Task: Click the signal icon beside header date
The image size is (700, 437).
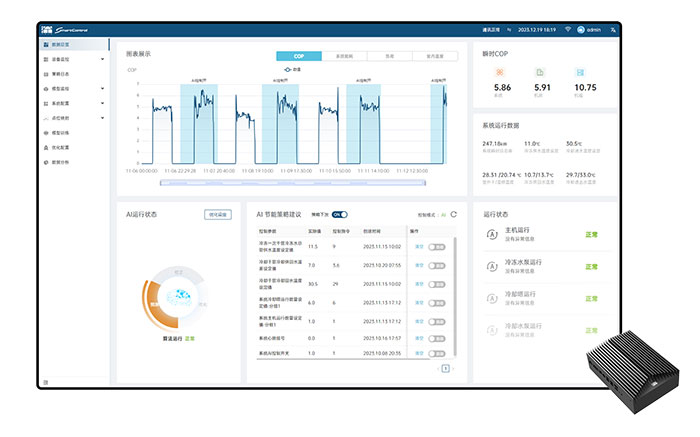Action: pos(509,30)
